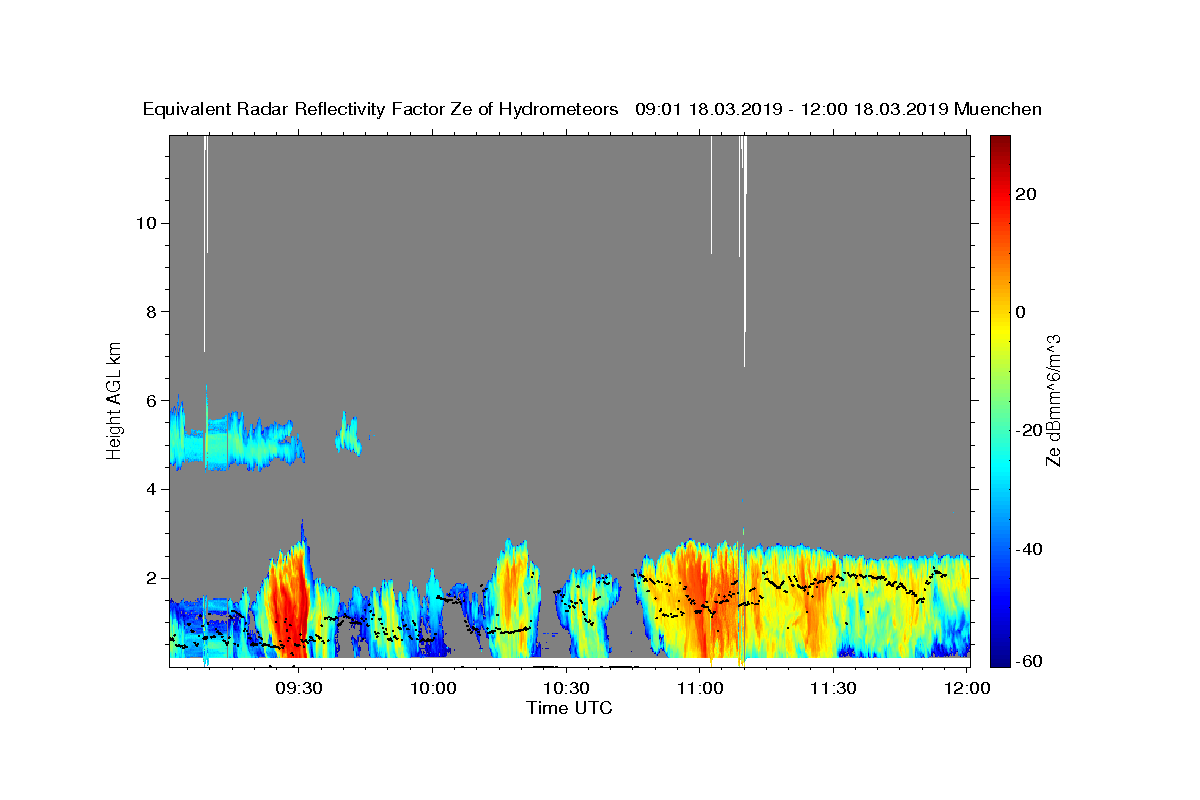
Task: Click the height axis label 10
Action: click(145, 222)
